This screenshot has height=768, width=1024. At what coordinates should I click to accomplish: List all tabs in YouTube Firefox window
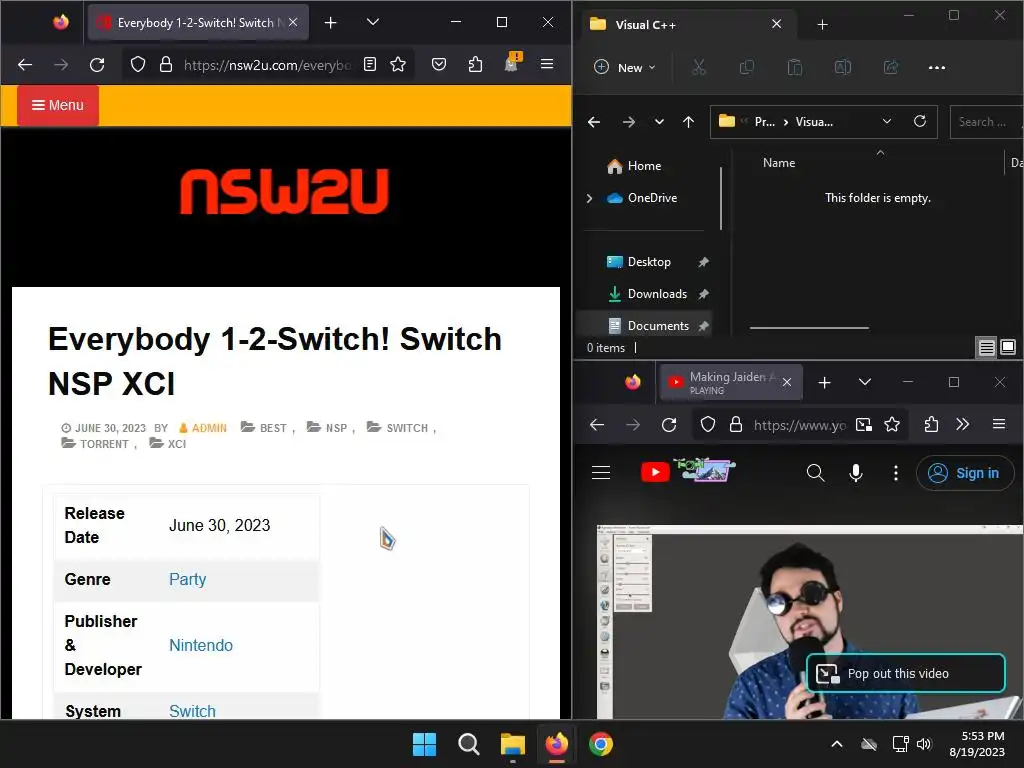[x=865, y=382]
